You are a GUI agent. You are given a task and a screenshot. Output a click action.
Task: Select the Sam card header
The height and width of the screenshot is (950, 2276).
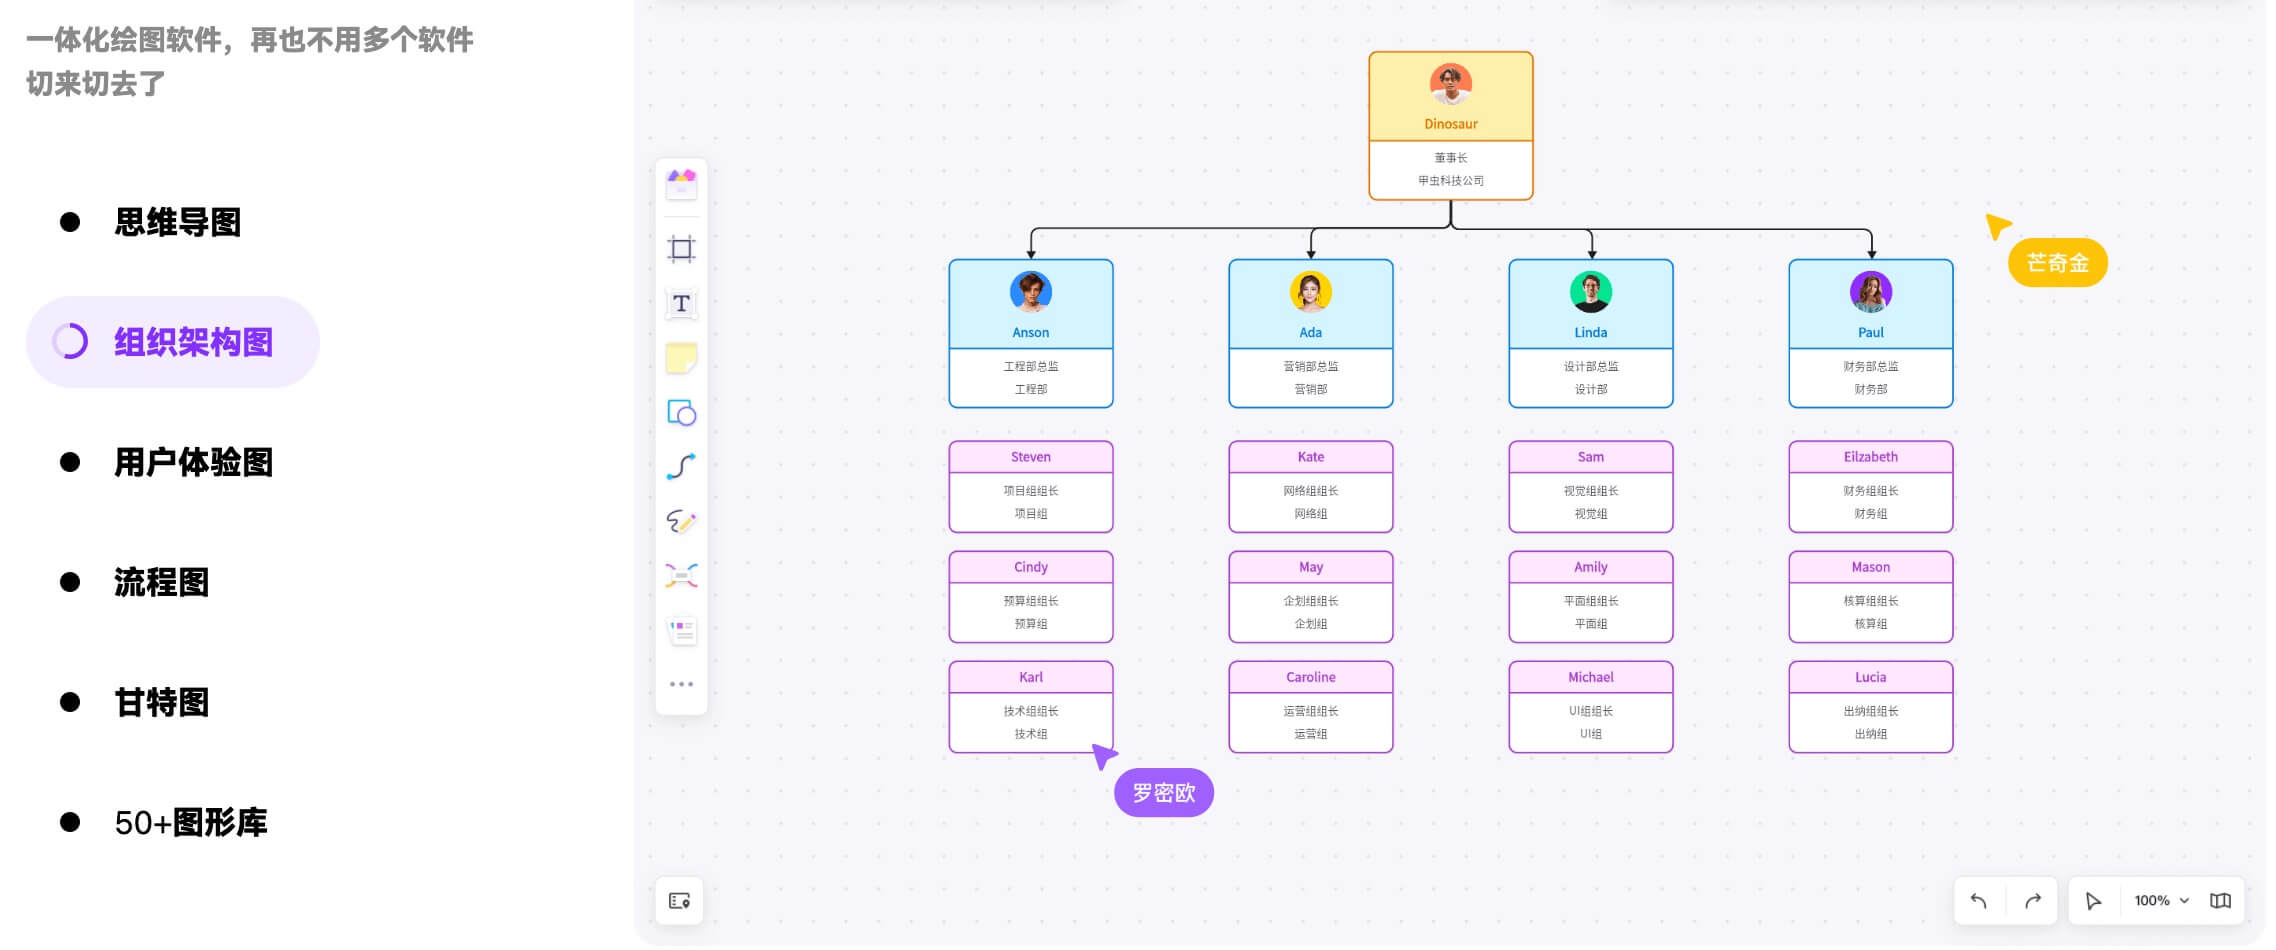point(1591,457)
